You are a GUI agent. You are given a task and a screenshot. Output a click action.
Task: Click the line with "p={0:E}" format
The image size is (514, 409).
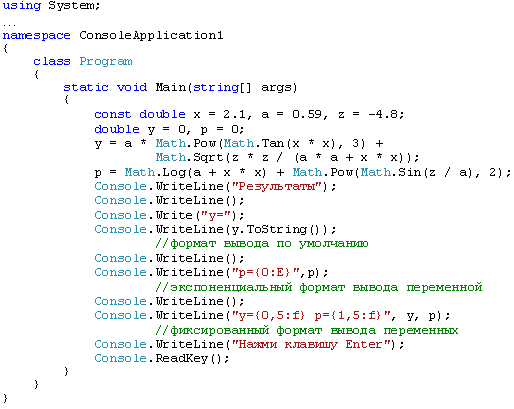tap(211, 273)
